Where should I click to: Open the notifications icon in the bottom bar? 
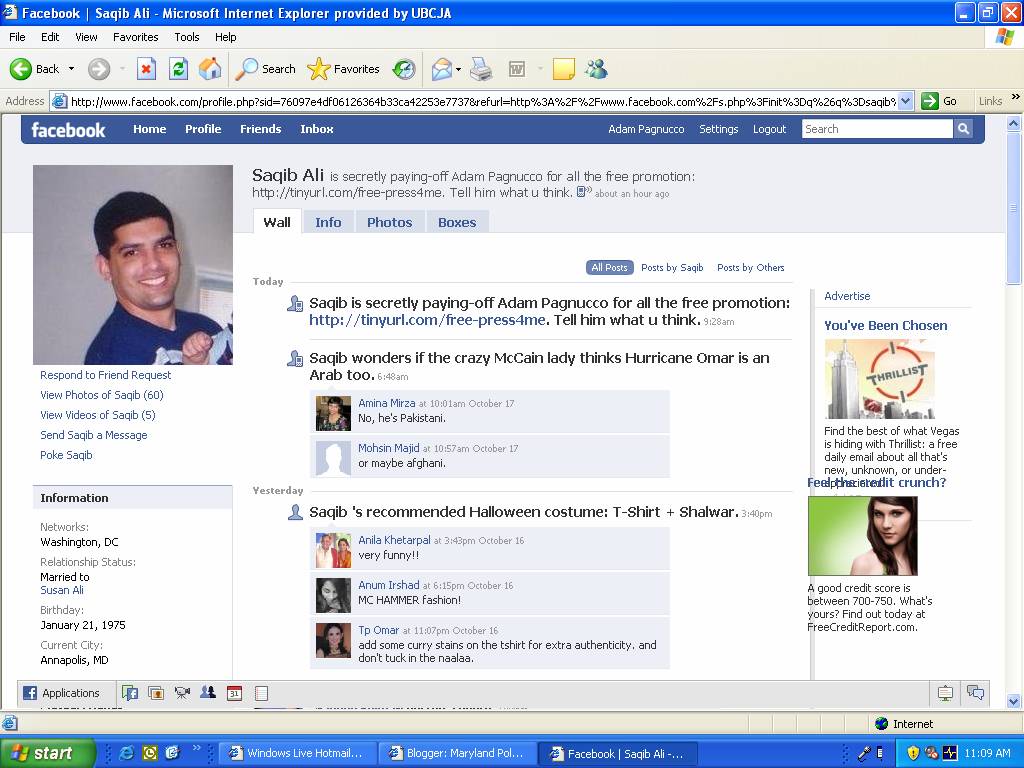coord(945,693)
